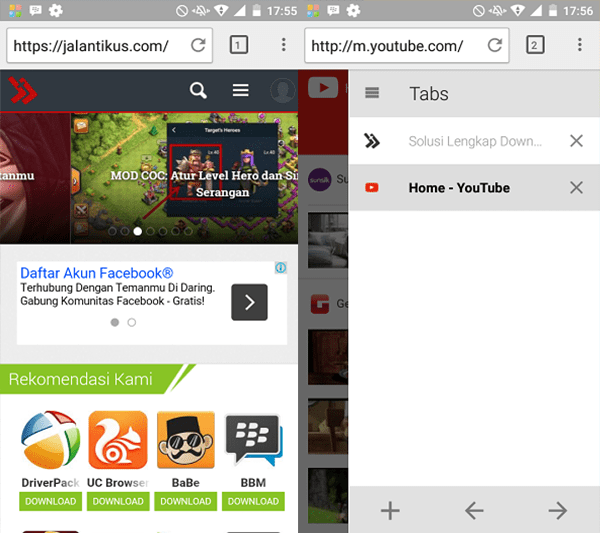The width and height of the screenshot is (600, 533).
Task: Open Android settings gear in left status bar
Action: (56, 10)
